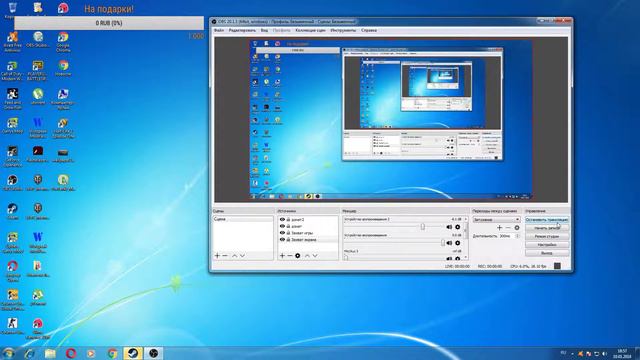Click the taskbar clock
Viewport: 640px width, 360px height.
pos(622,353)
